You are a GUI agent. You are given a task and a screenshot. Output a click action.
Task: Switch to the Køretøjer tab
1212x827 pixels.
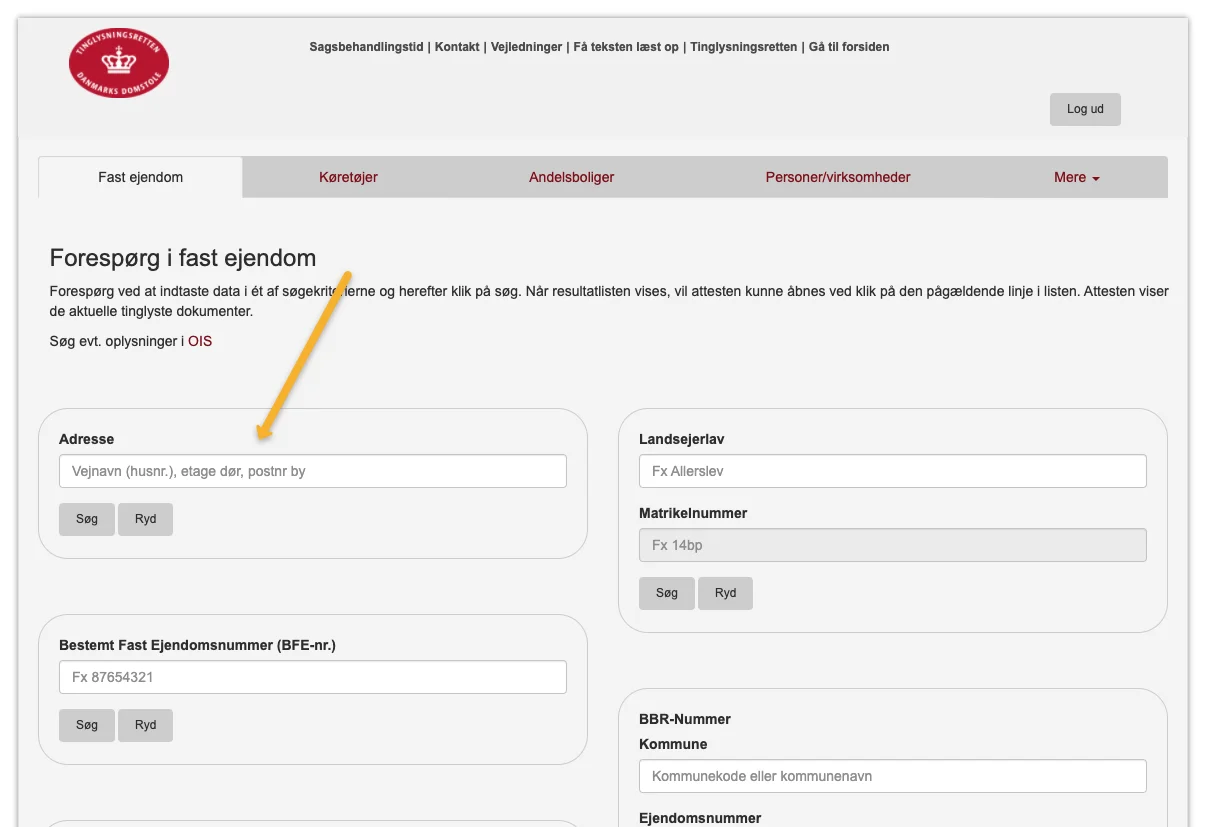(348, 177)
